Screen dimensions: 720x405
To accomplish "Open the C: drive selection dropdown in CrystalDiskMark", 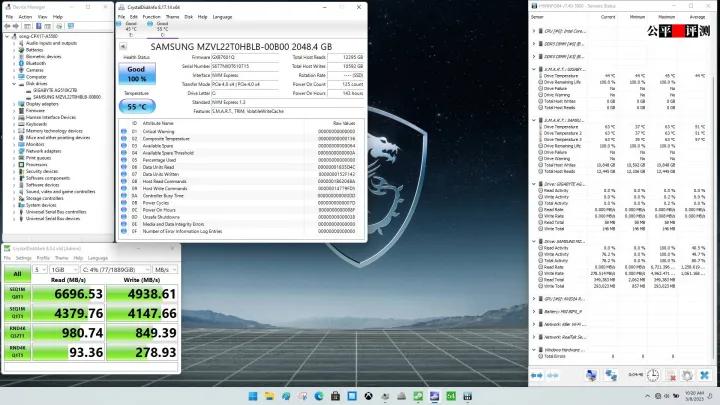I will click(116, 270).
